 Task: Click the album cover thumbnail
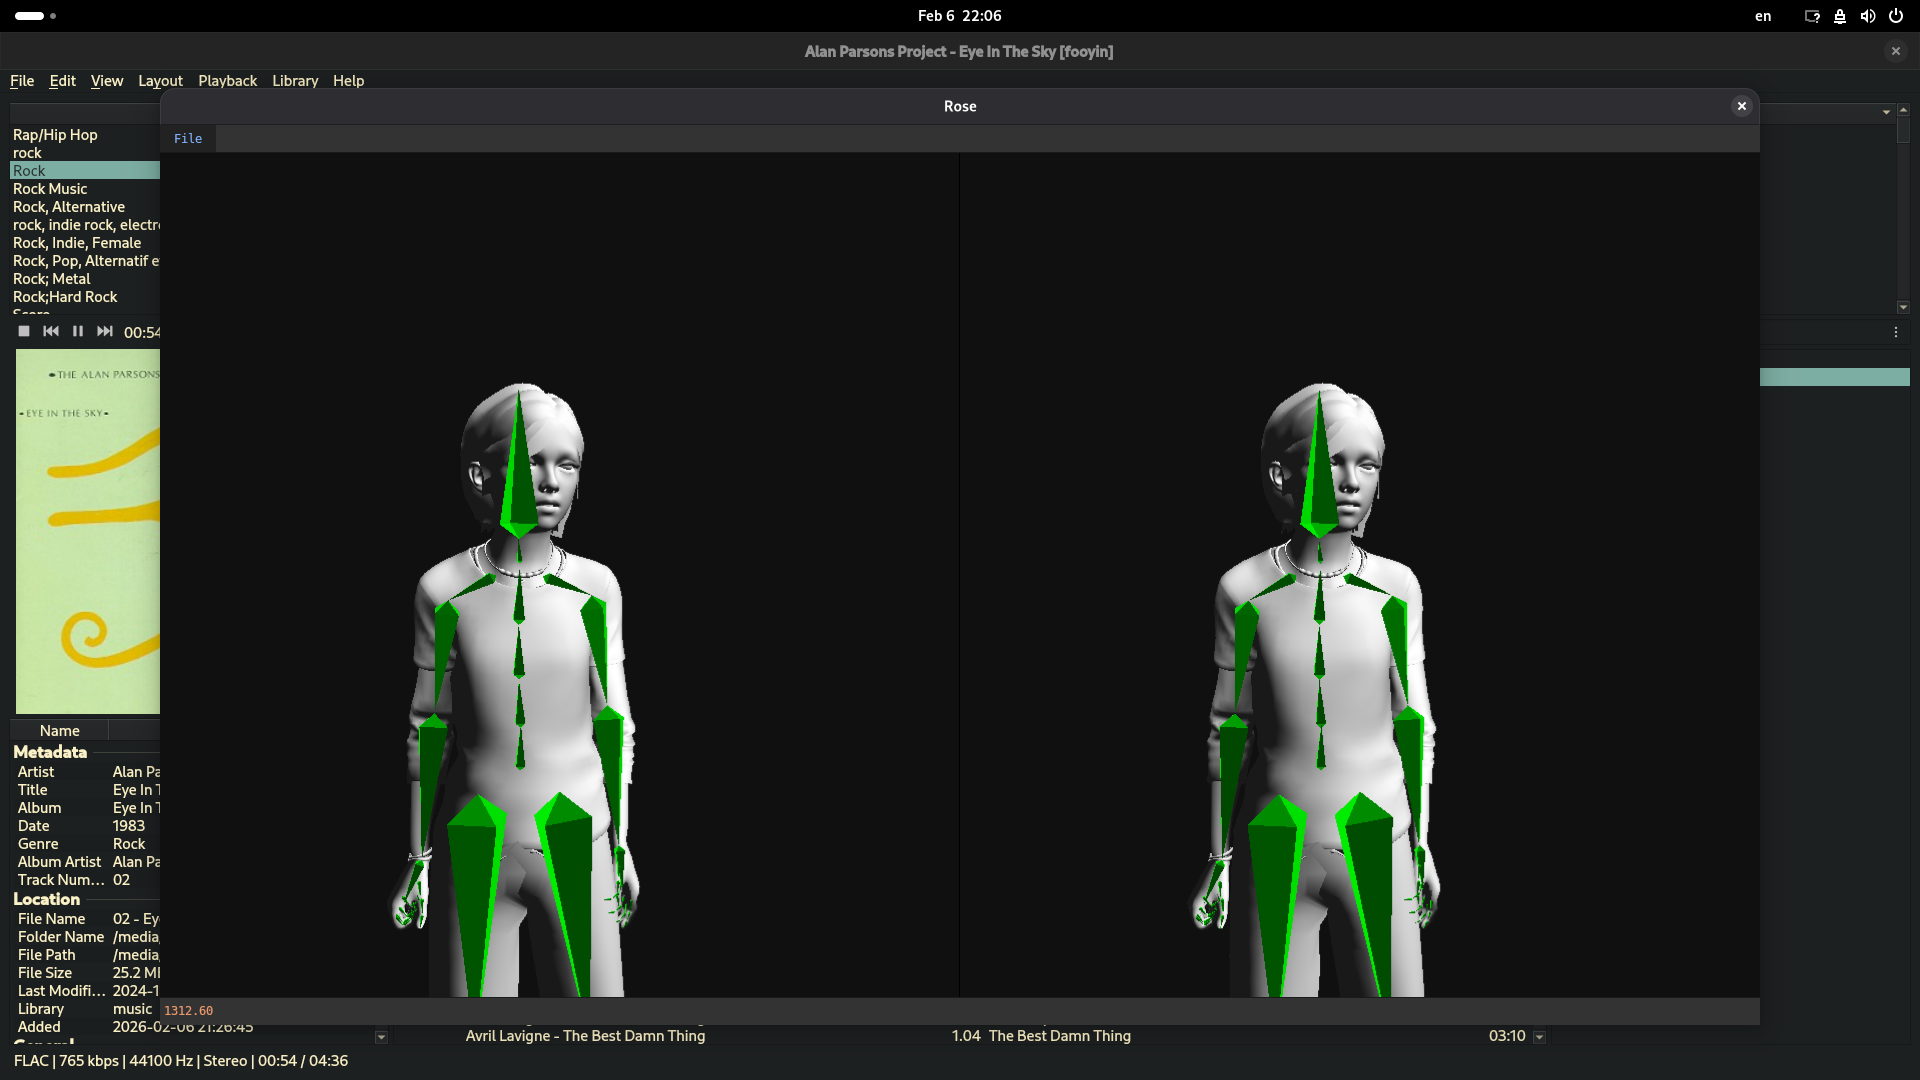click(x=88, y=530)
